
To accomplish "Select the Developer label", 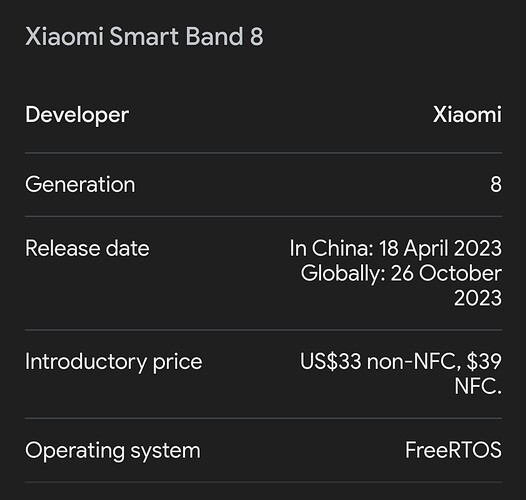I will pyautogui.click(x=77, y=115).
